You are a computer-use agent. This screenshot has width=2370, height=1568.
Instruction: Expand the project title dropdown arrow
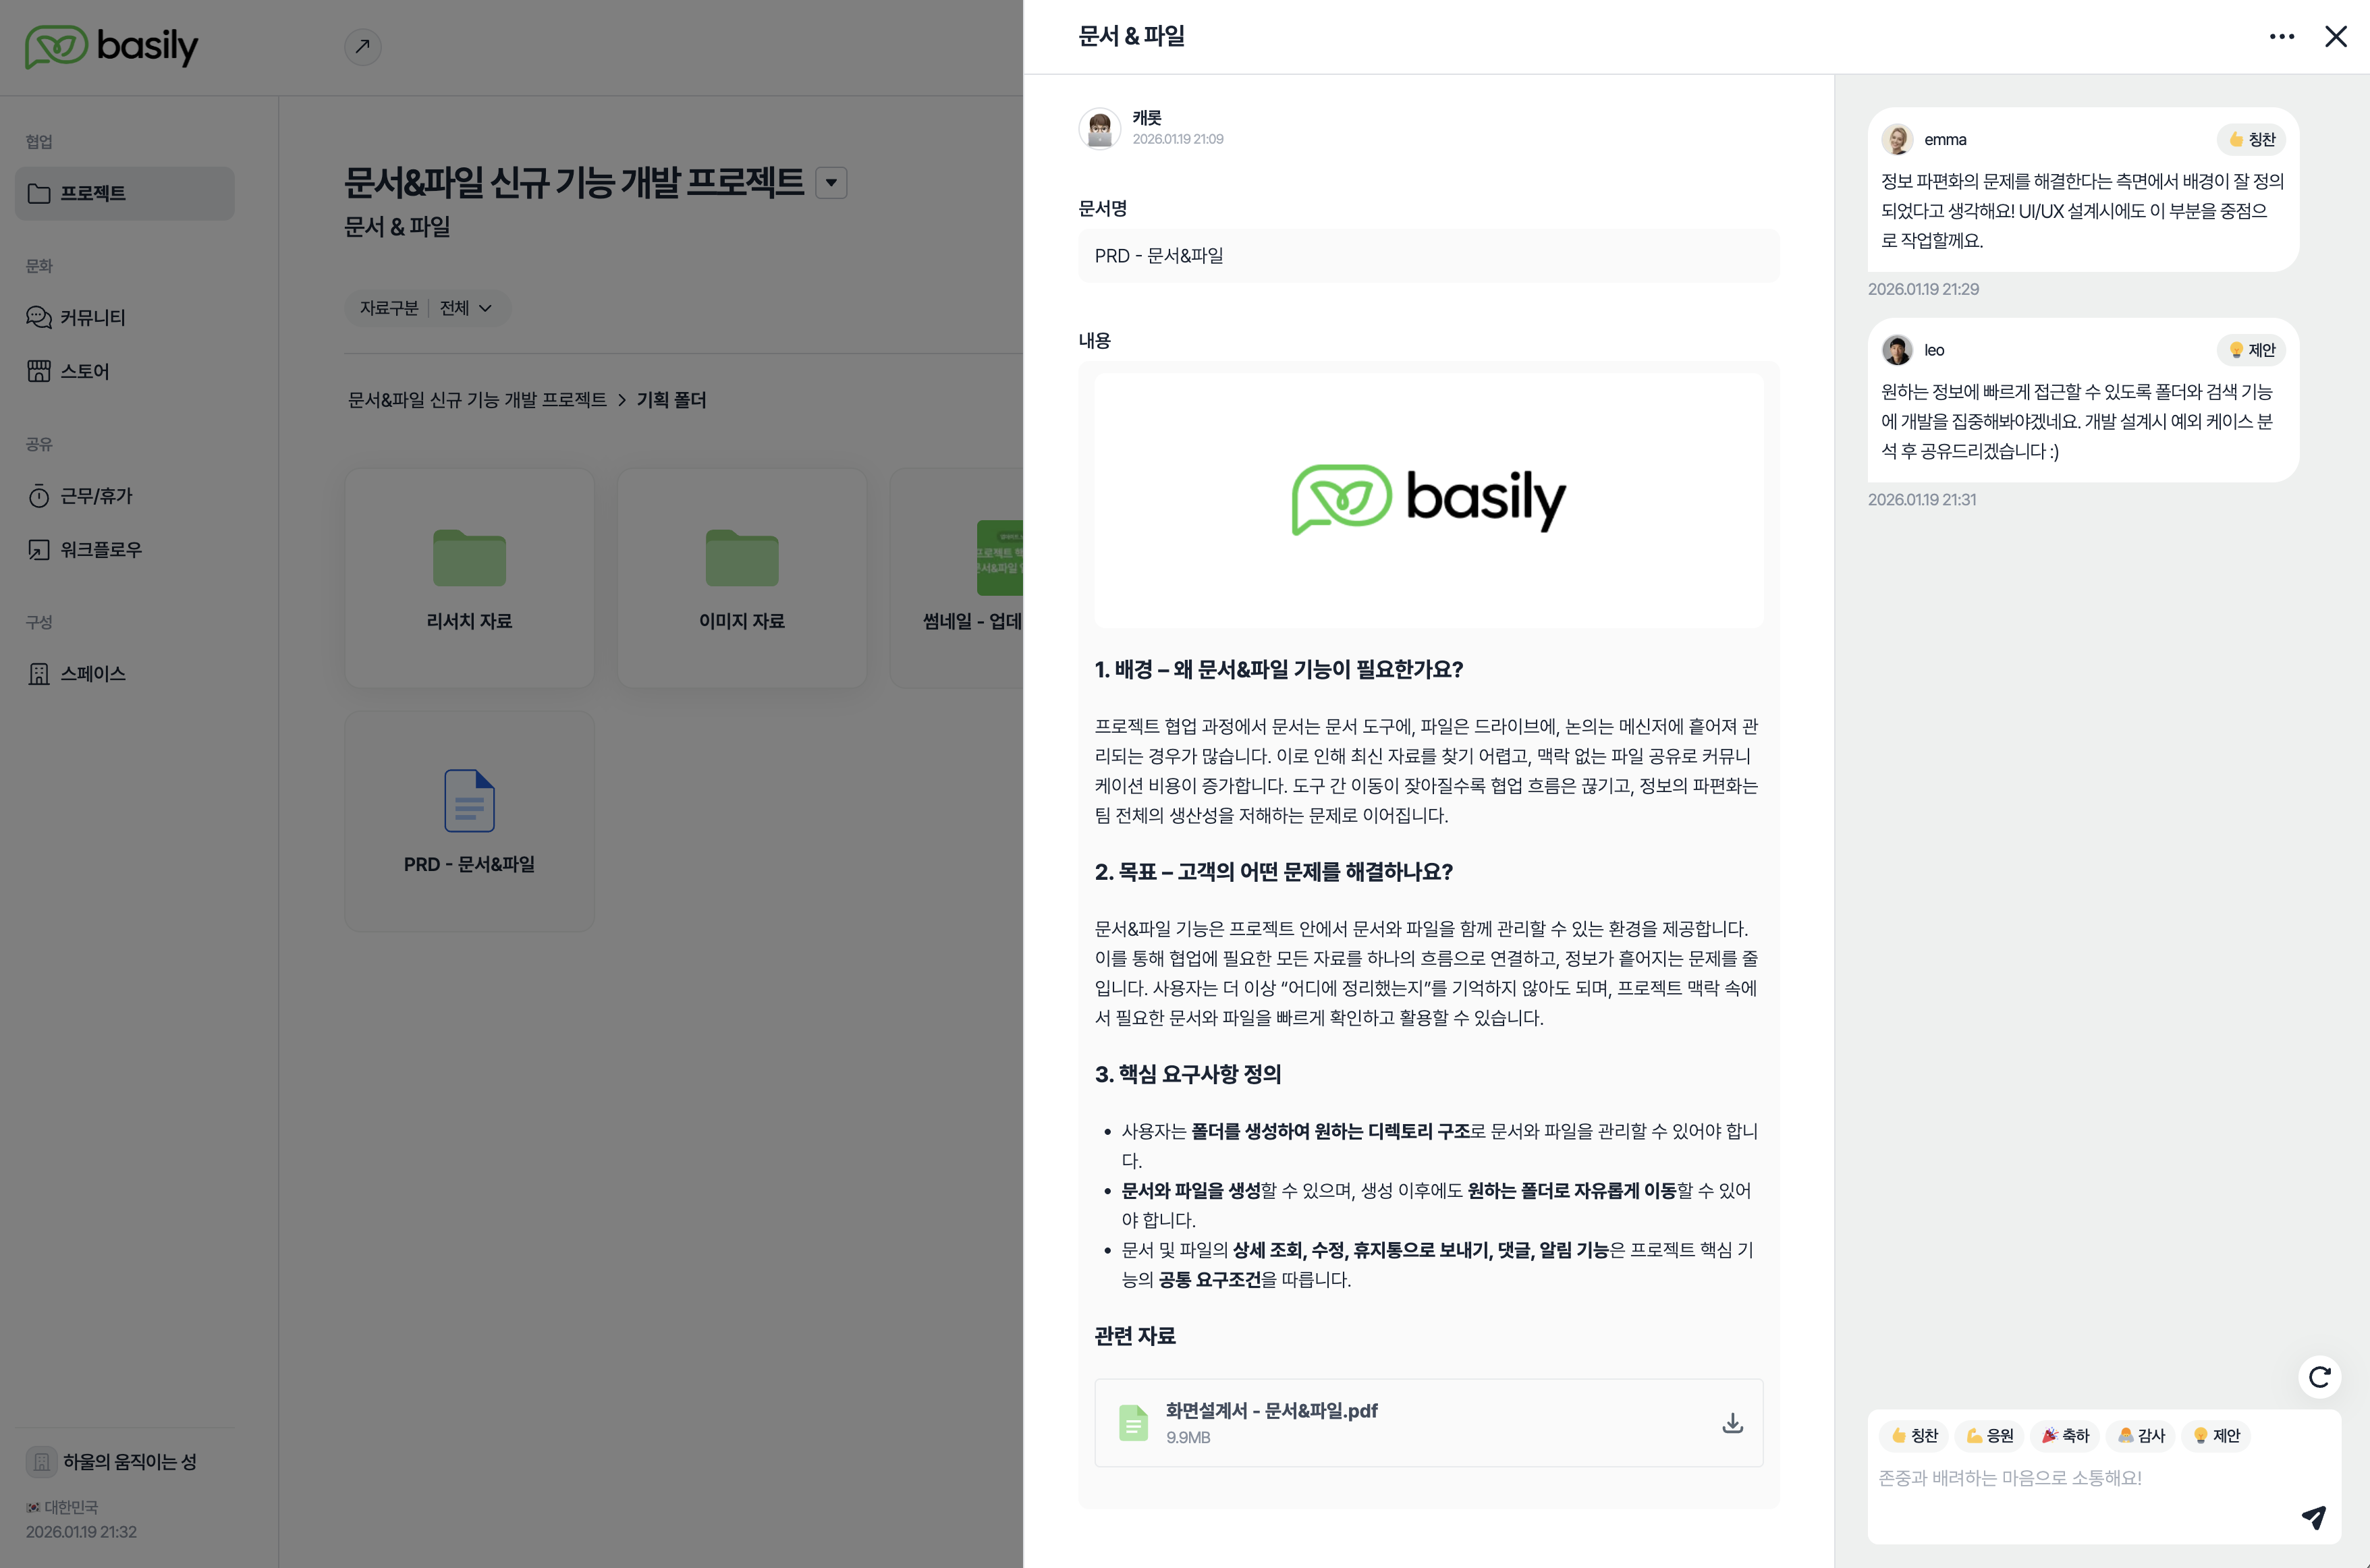click(x=831, y=183)
